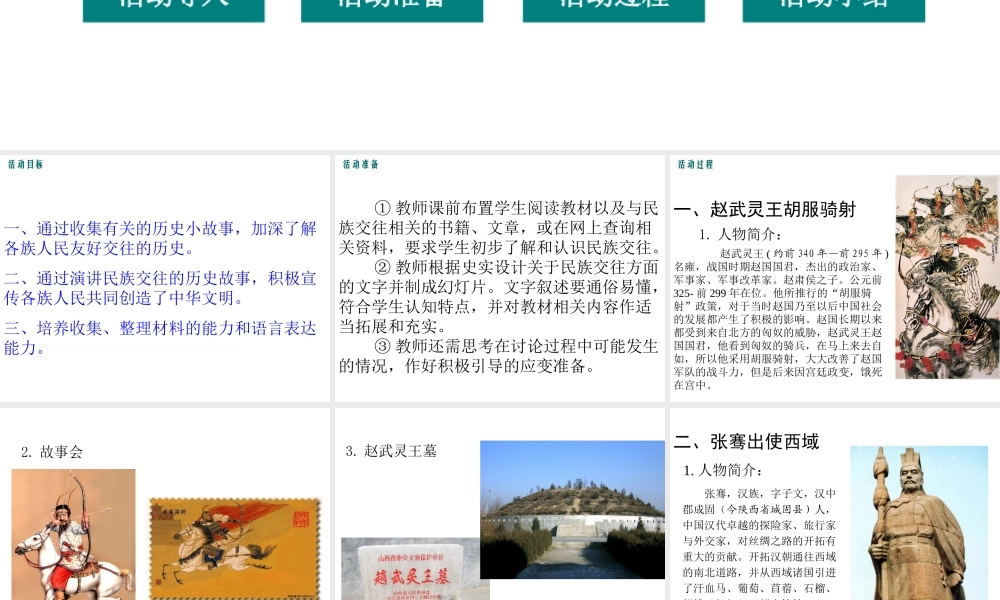Select the archer on white horse figurine image
This screenshot has height=600, width=1000.
pyautogui.click(x=73, y=534)
